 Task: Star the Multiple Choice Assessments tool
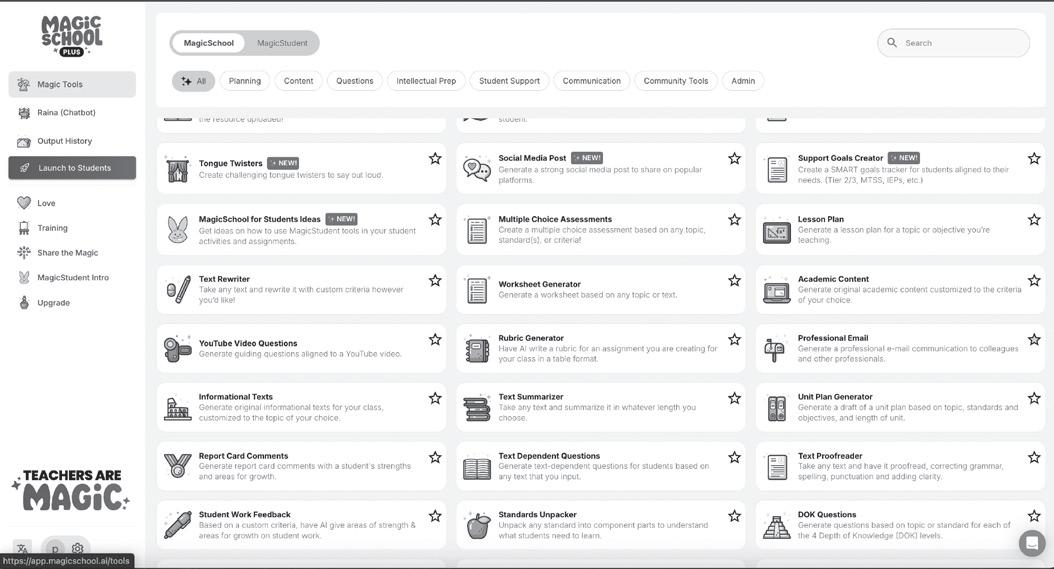pyautogui.click(x=734, y=219)
